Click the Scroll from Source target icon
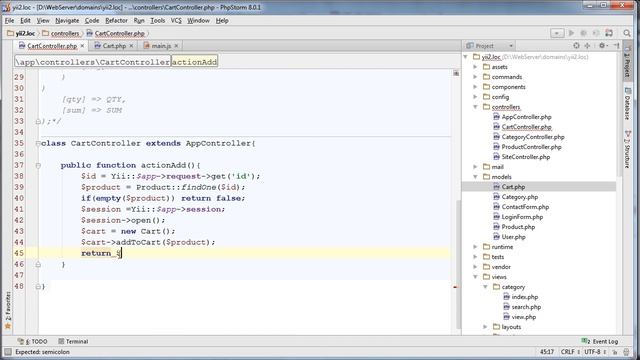 (576, 46)
